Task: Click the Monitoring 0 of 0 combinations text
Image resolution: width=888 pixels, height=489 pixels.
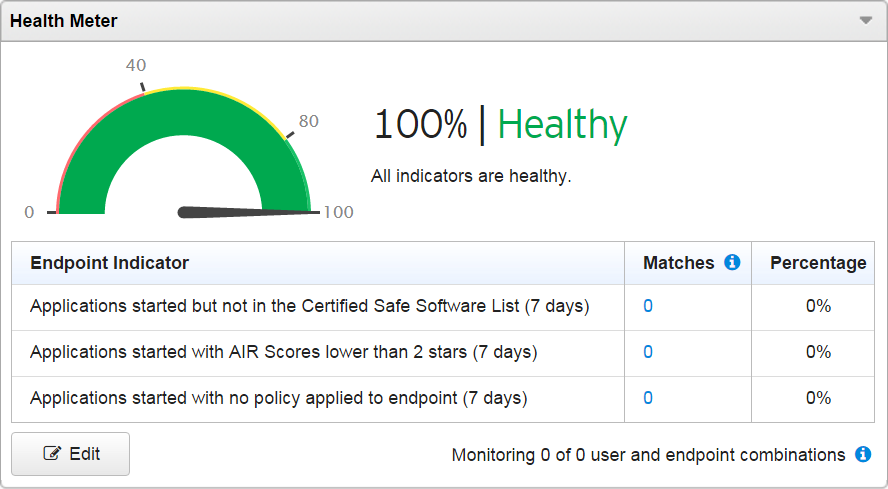Action: (x=648, y=455)
